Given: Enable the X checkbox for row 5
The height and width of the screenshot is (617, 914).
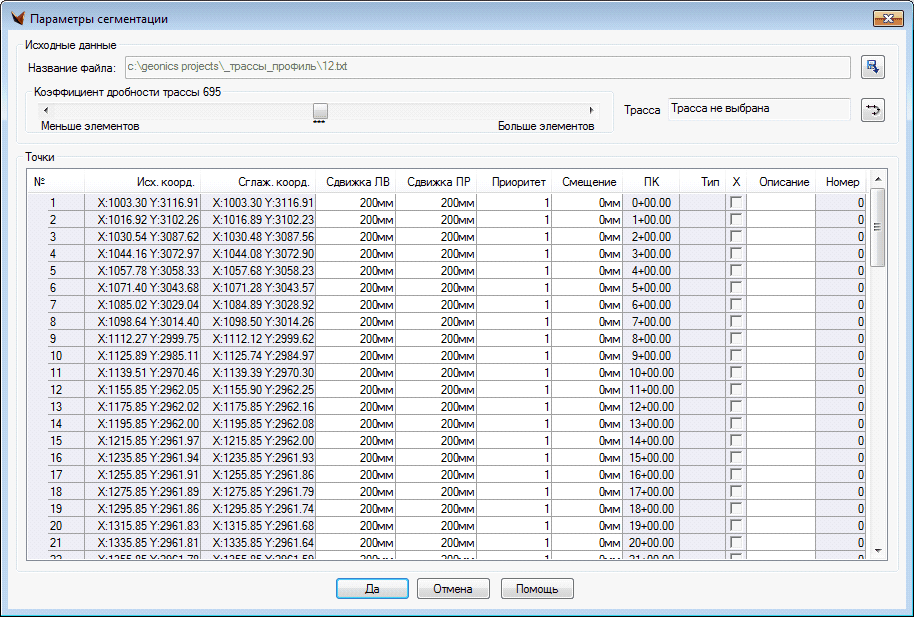Looking at the screenshot, I should point(736,270).
